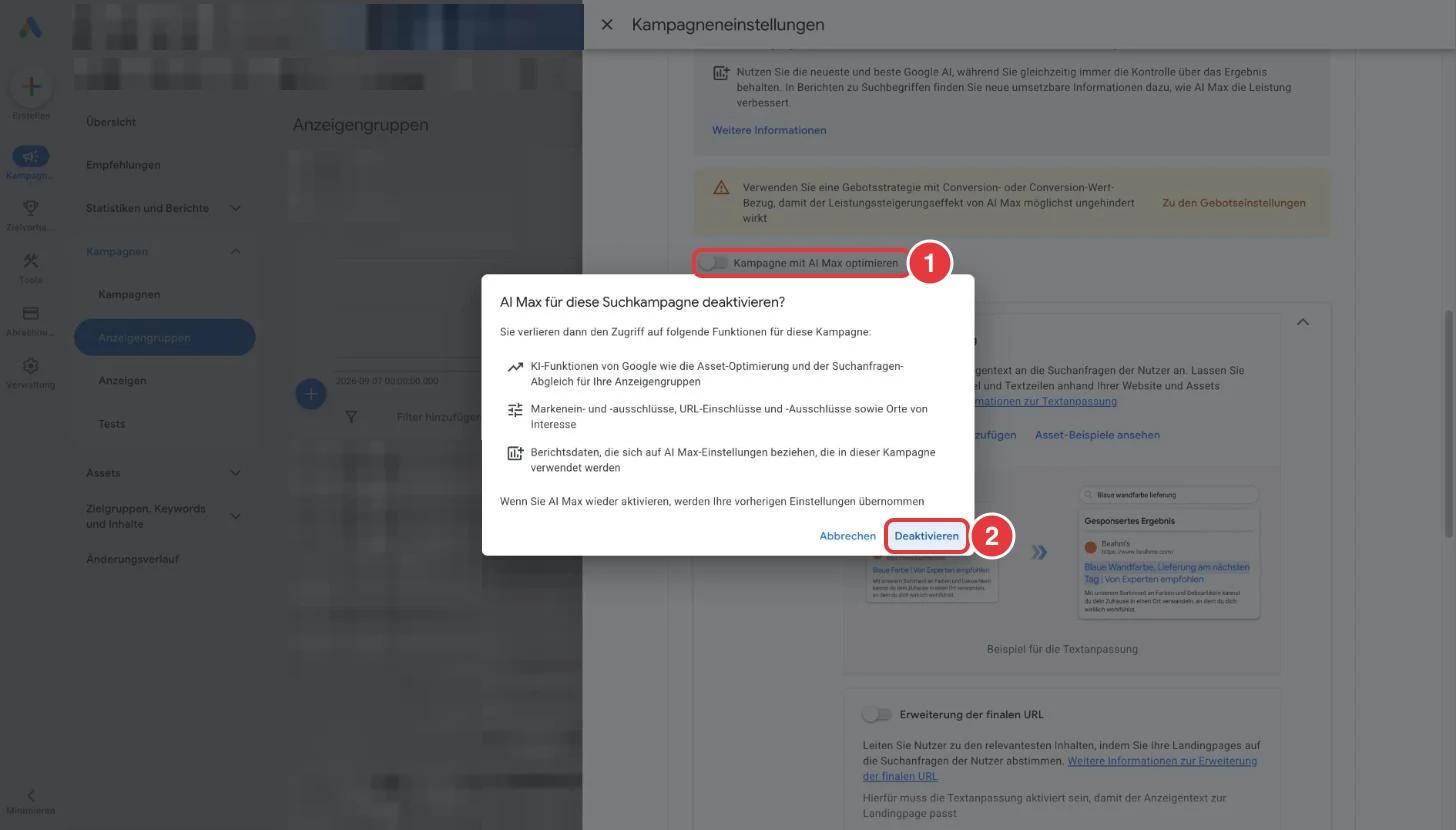Select Kampagnen sub-item
The image size is (1456, 830).
click(129, 295)
